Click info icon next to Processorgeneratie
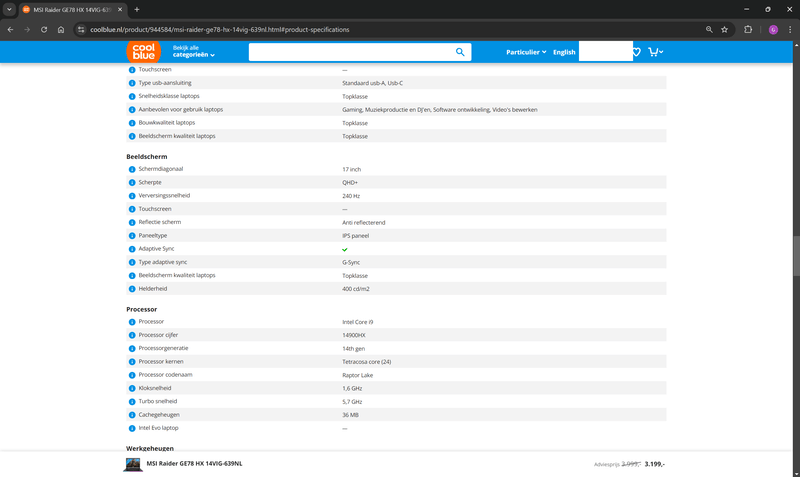This screenshot has height=477, width=800. pyautogui.click(x=132, y=348)
